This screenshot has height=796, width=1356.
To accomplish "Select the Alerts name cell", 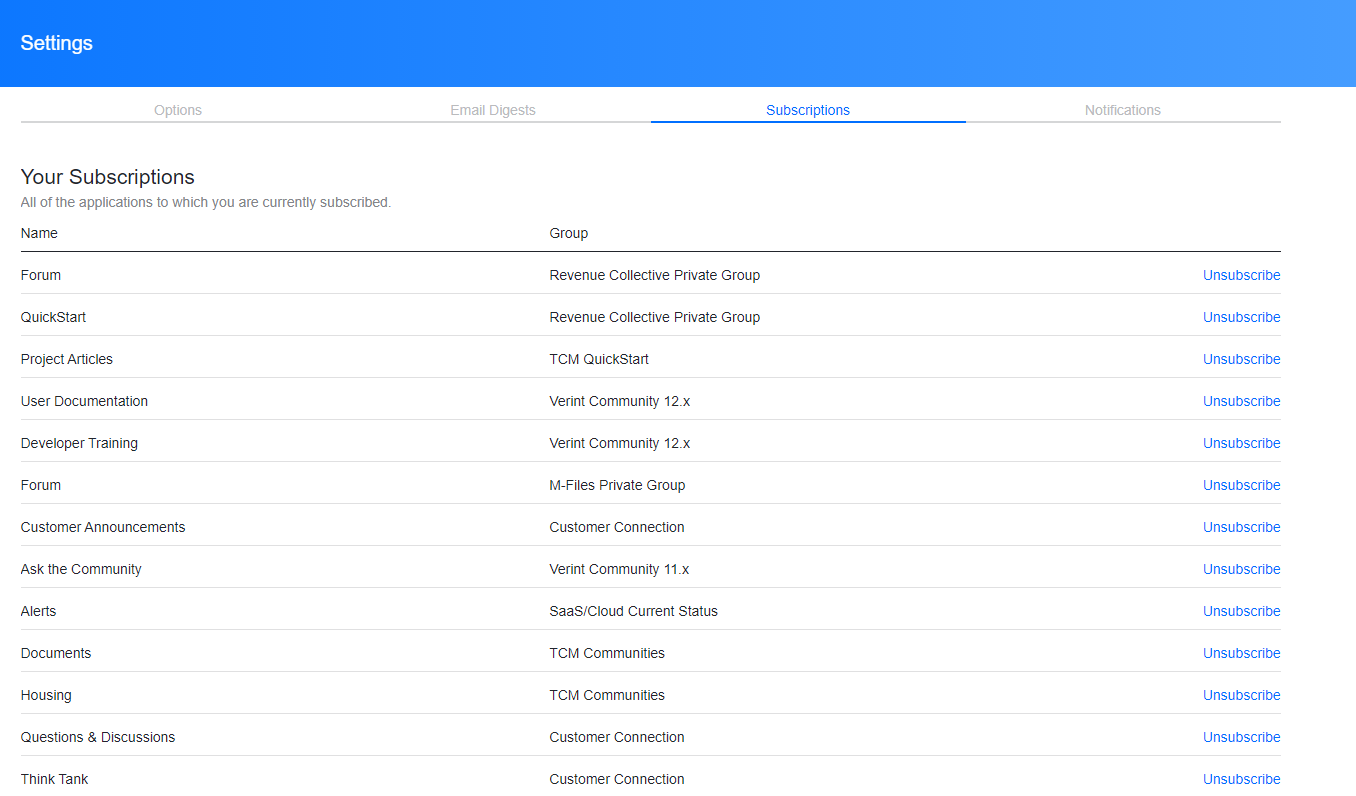I will point(38,611).
